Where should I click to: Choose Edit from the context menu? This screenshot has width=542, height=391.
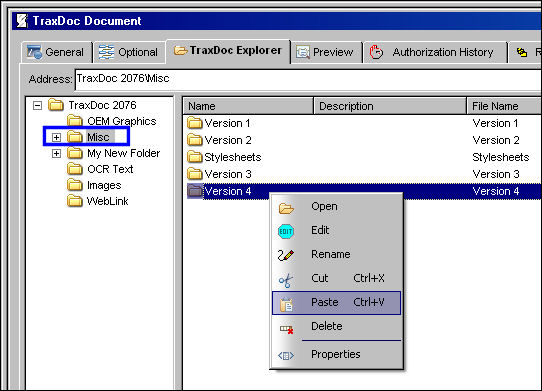[336, 231]
